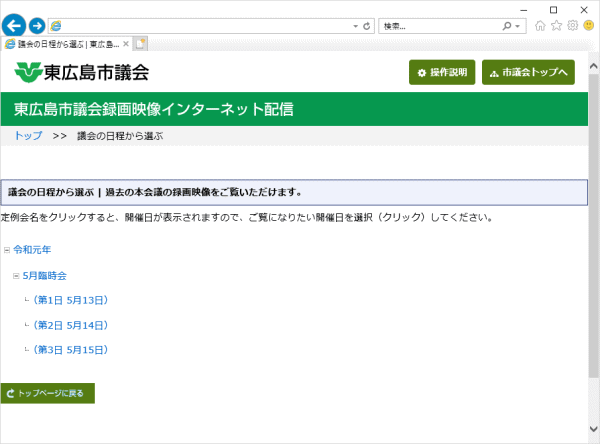
Task: Click the 東広島市議会 logo
Action: (x=82, y=72)
